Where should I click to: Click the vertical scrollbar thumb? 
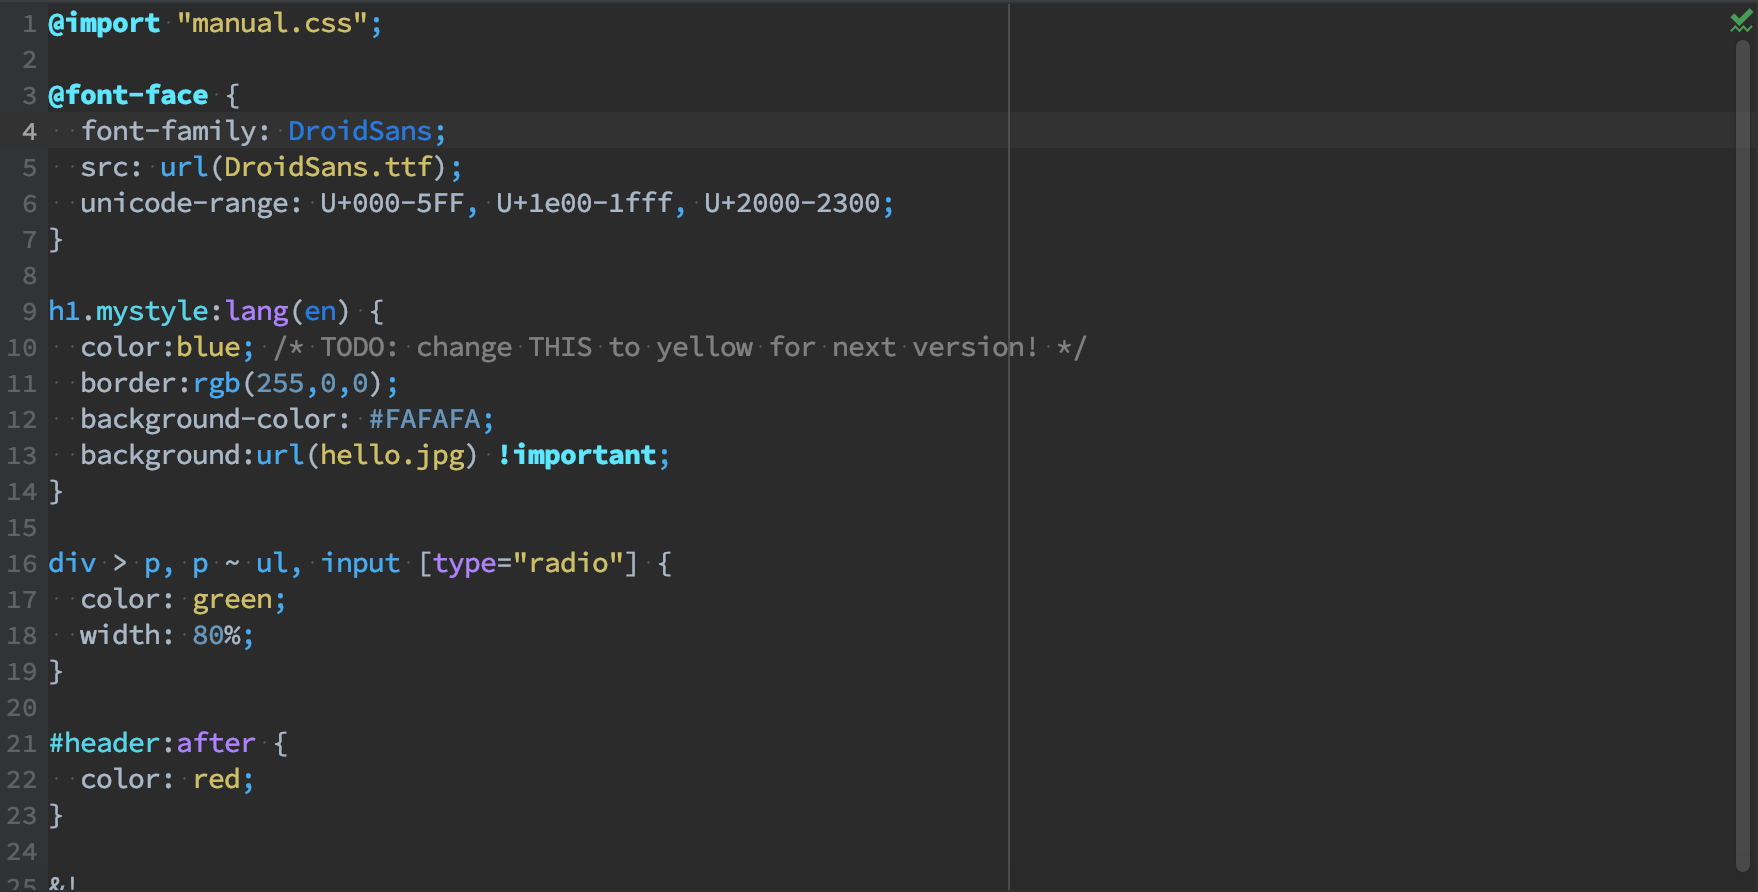(x=1744, y=455)
